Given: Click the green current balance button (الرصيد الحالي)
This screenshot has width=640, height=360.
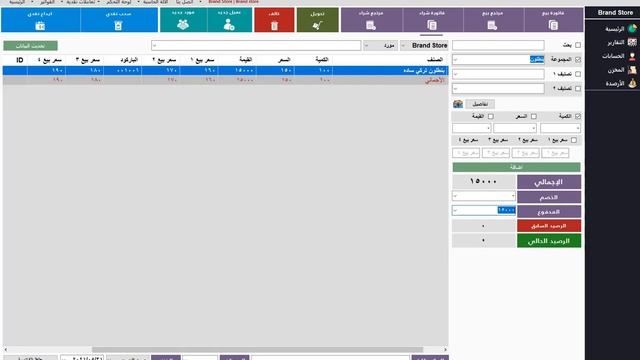Looking at the screenshot, I should click(549, 241).
